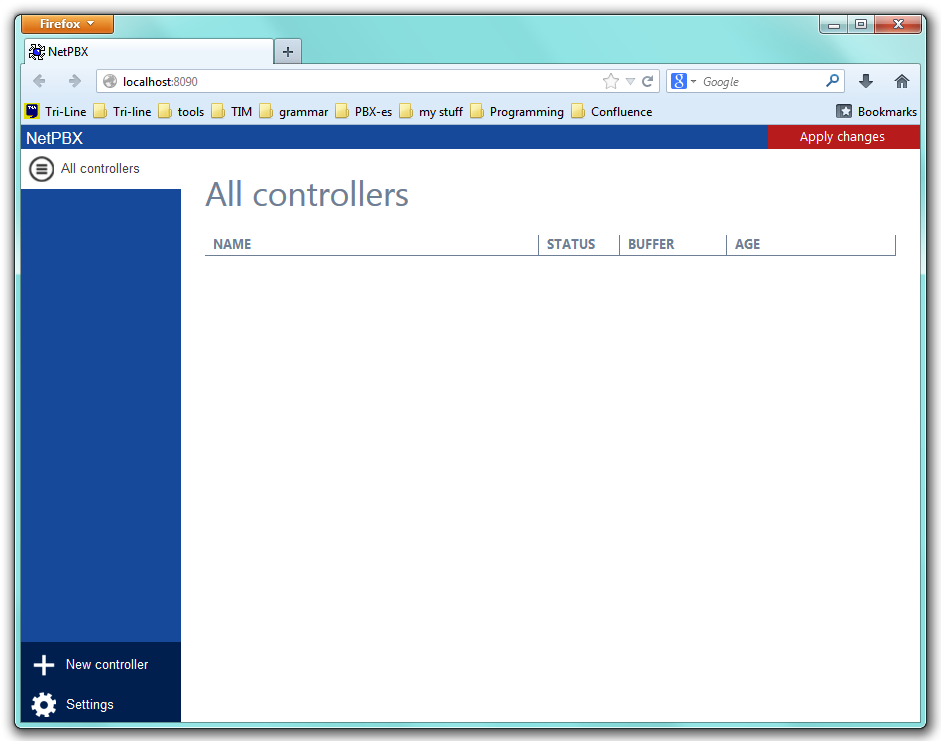The image size is (941, 741).
Task: Click the All controllers page heading
Action: point(307,194)
